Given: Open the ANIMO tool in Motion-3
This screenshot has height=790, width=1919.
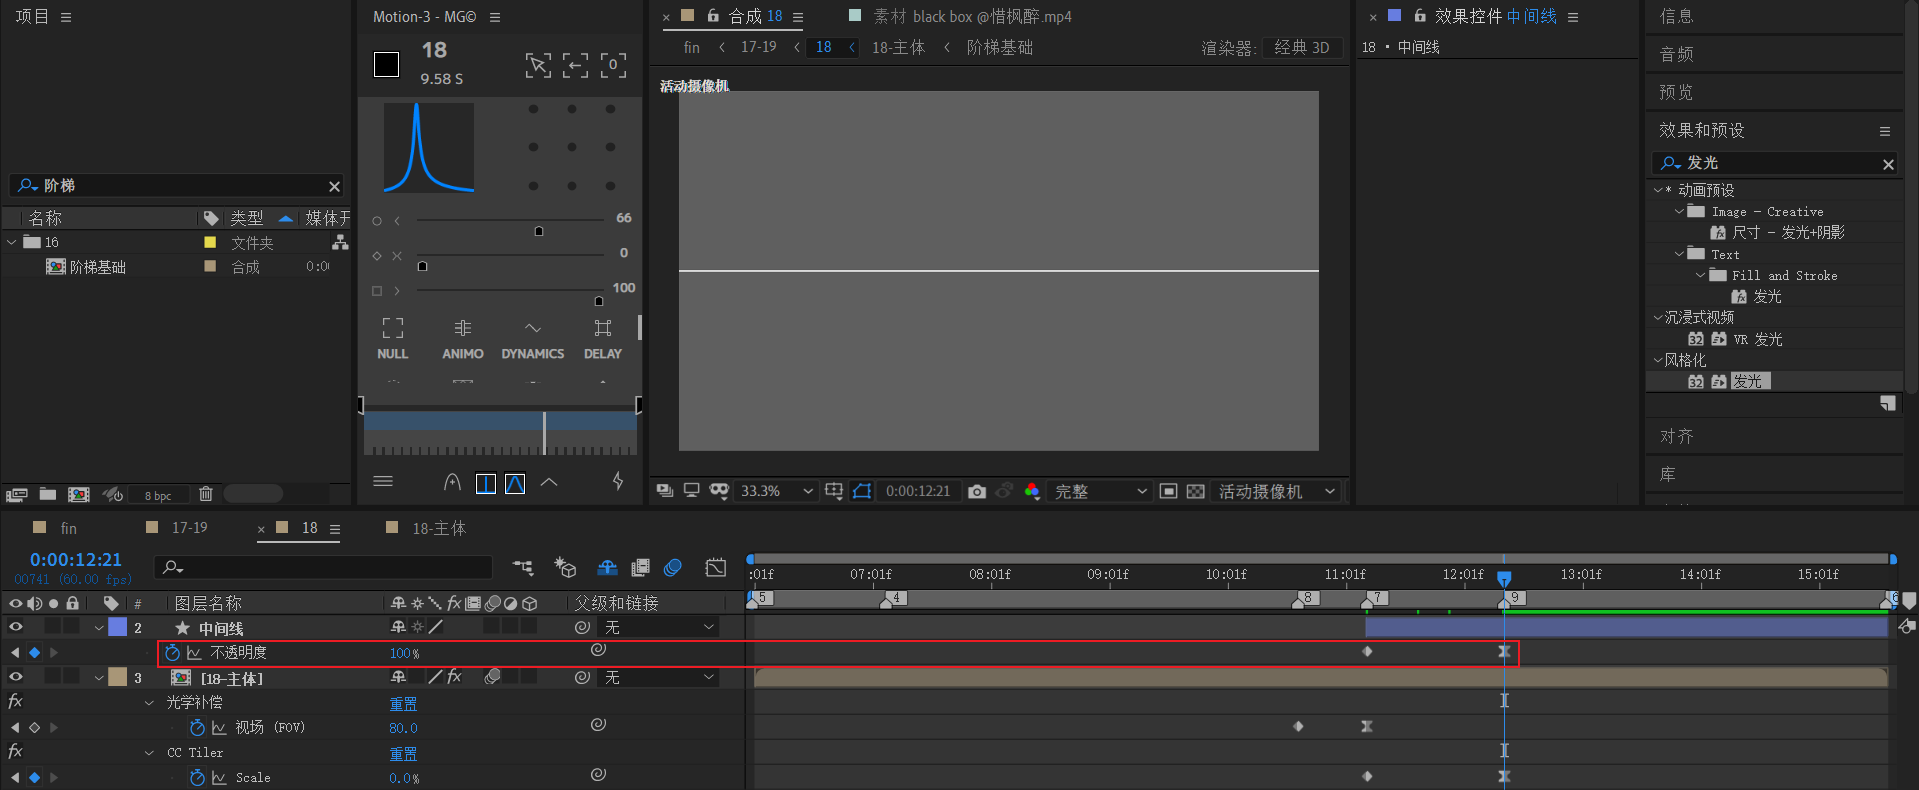Looking at the screenshot, I should pyautogui.click(x=462, y=339).
